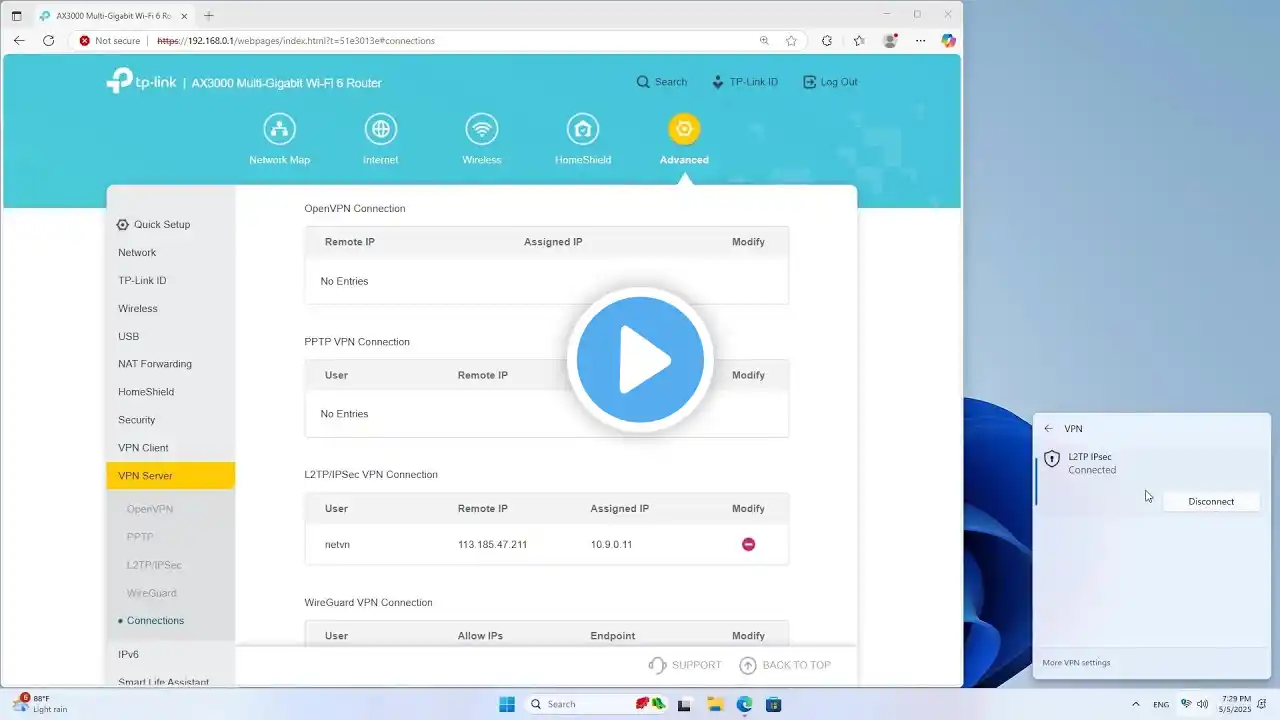Open the tab actions menu icon

coord(16,16)
